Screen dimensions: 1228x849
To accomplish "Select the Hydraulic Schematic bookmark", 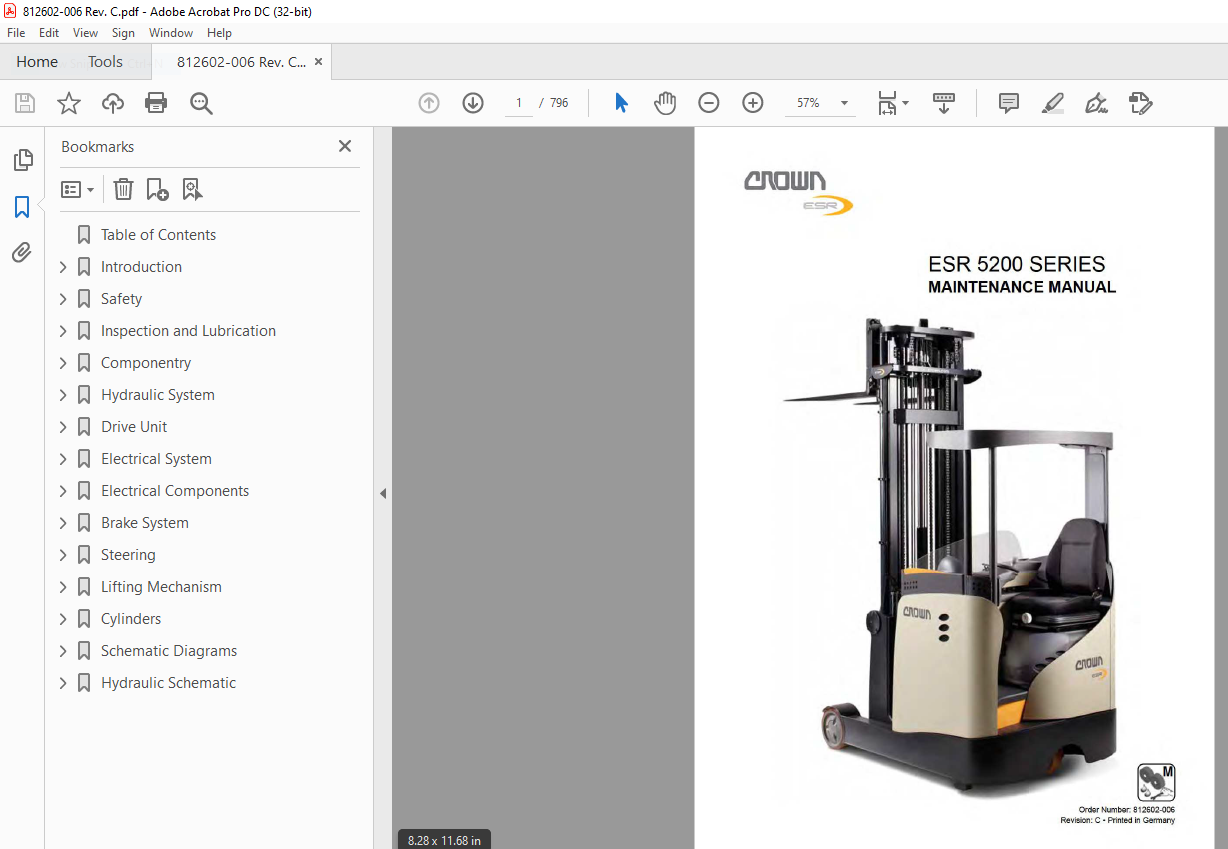I will click(168, 683).
